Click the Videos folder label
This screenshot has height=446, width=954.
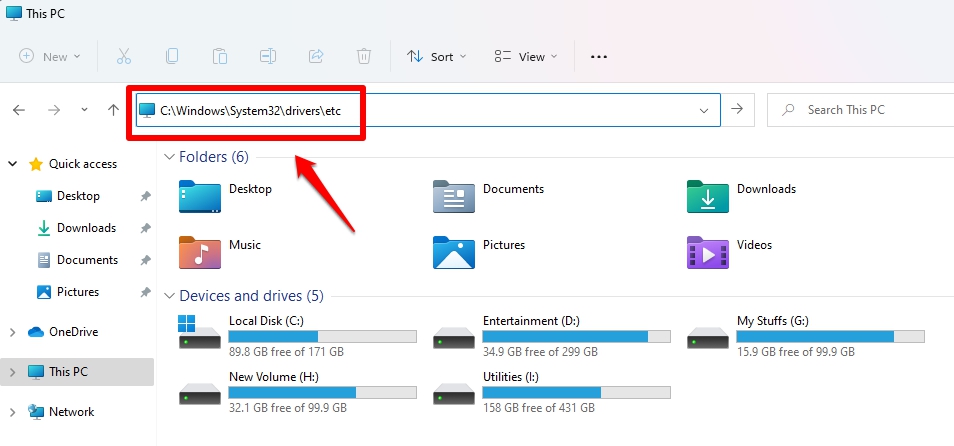[754, 245]
